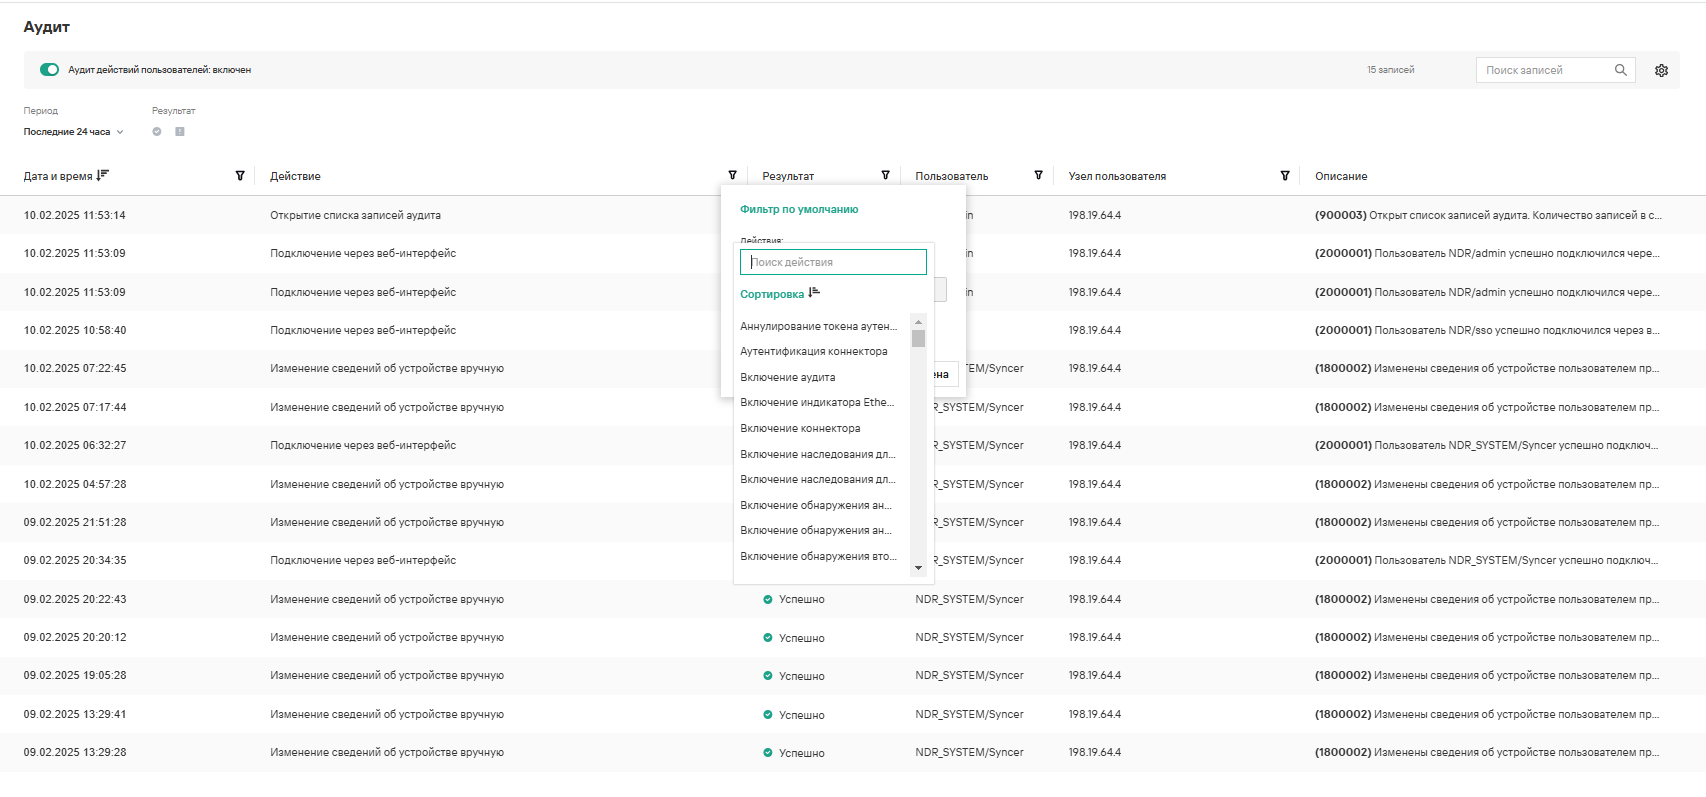Click the Фильтр по умолчанию link
1706x797 pixels.
click(799, 209)
